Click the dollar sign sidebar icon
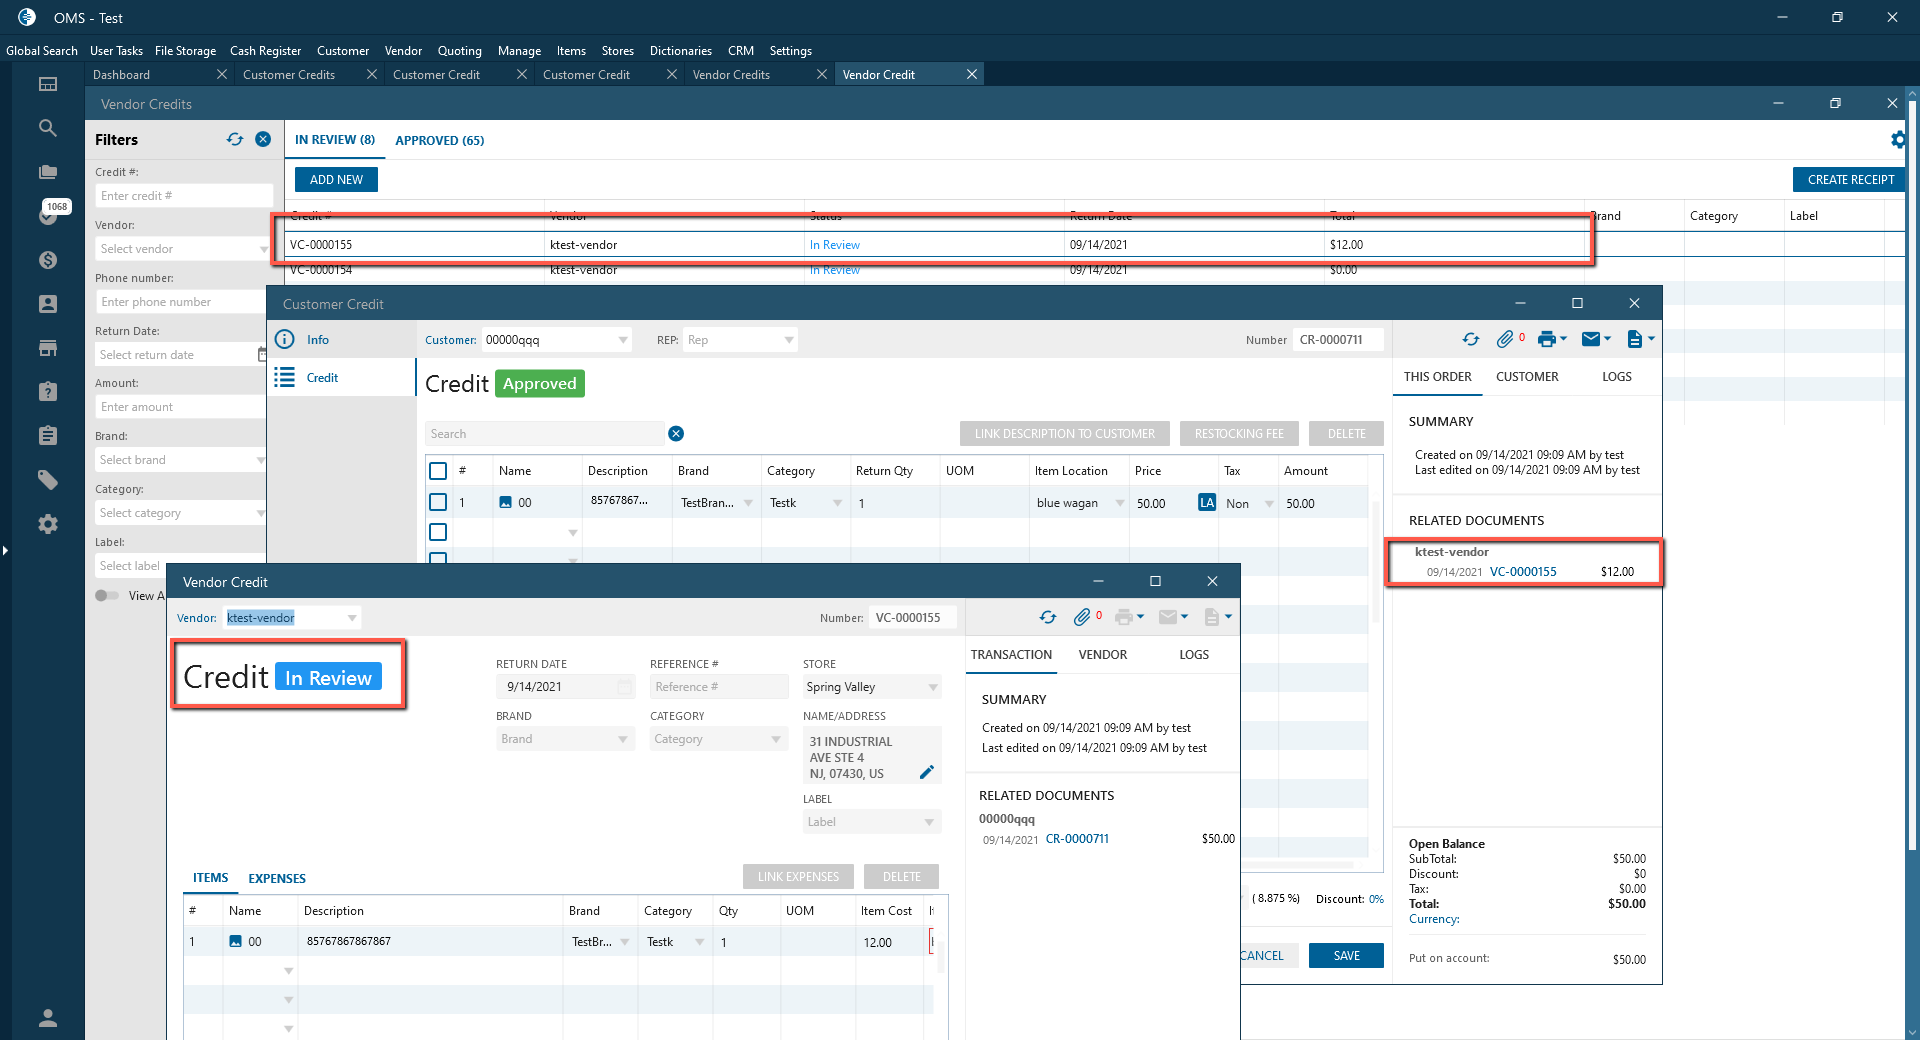 point(48,260)
